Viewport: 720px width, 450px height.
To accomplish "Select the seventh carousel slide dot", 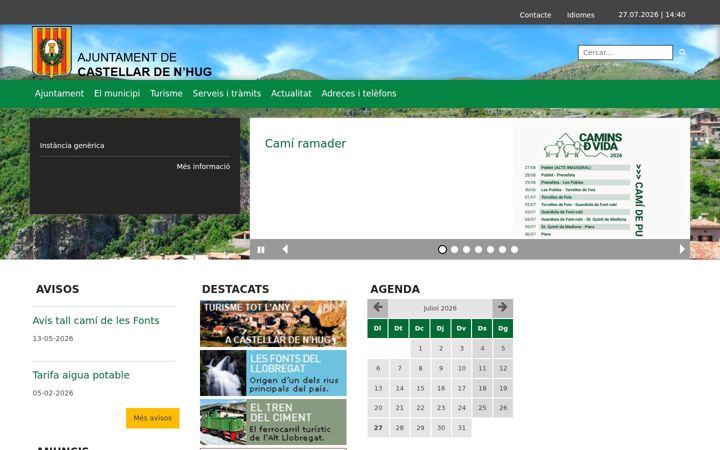I will coord(514,249).
